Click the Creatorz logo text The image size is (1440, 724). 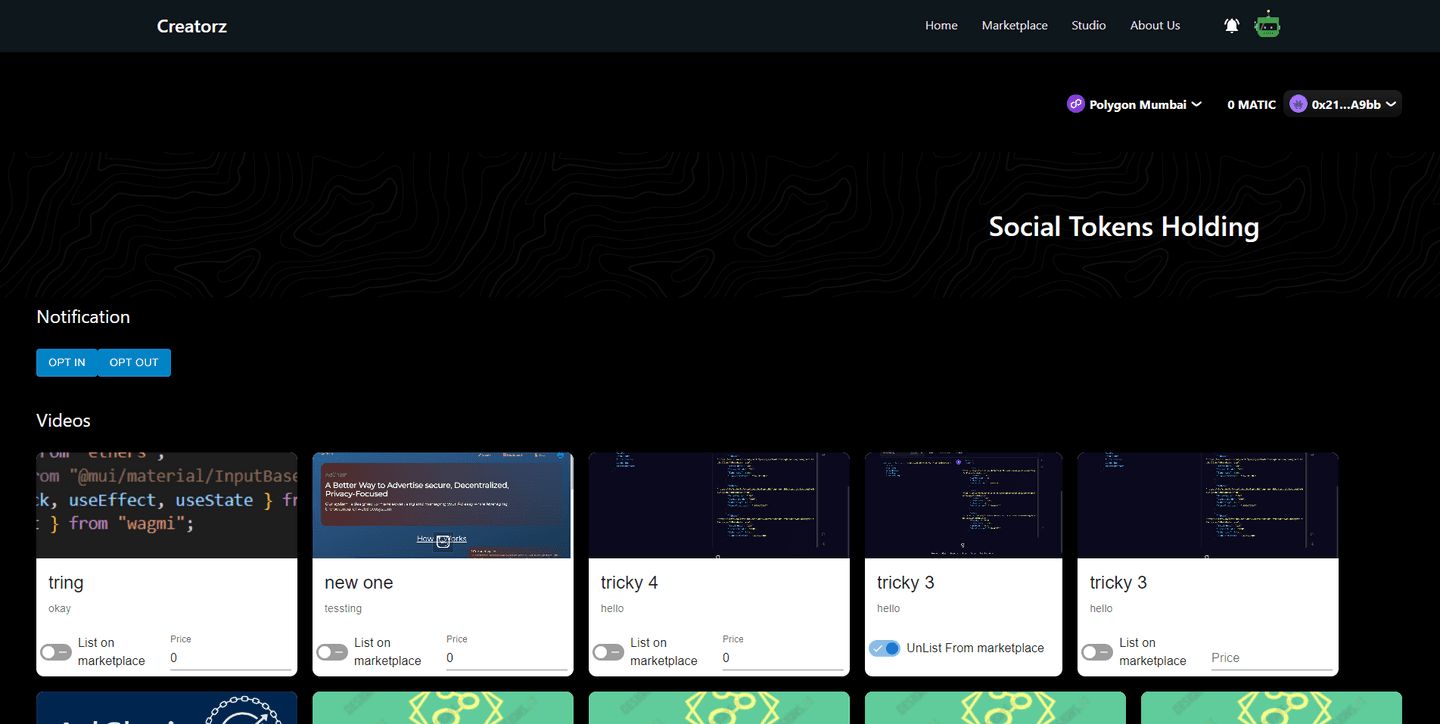(x=192, y=26)
